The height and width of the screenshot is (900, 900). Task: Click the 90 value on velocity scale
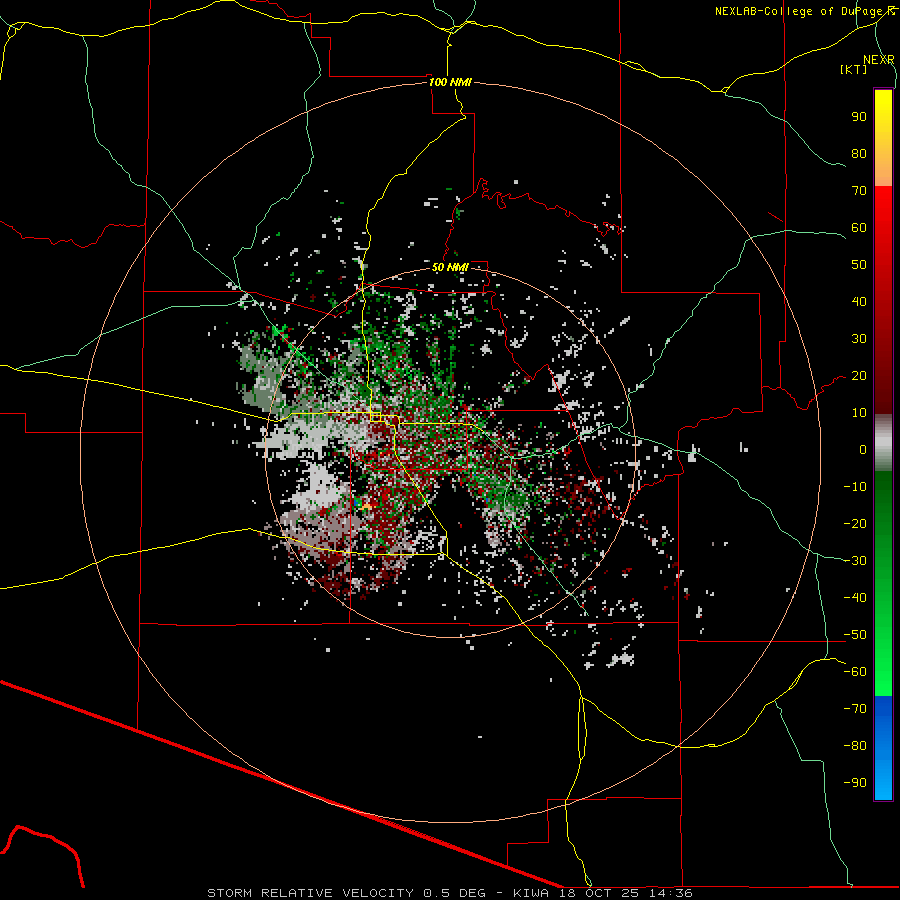(x=859, y=117)
